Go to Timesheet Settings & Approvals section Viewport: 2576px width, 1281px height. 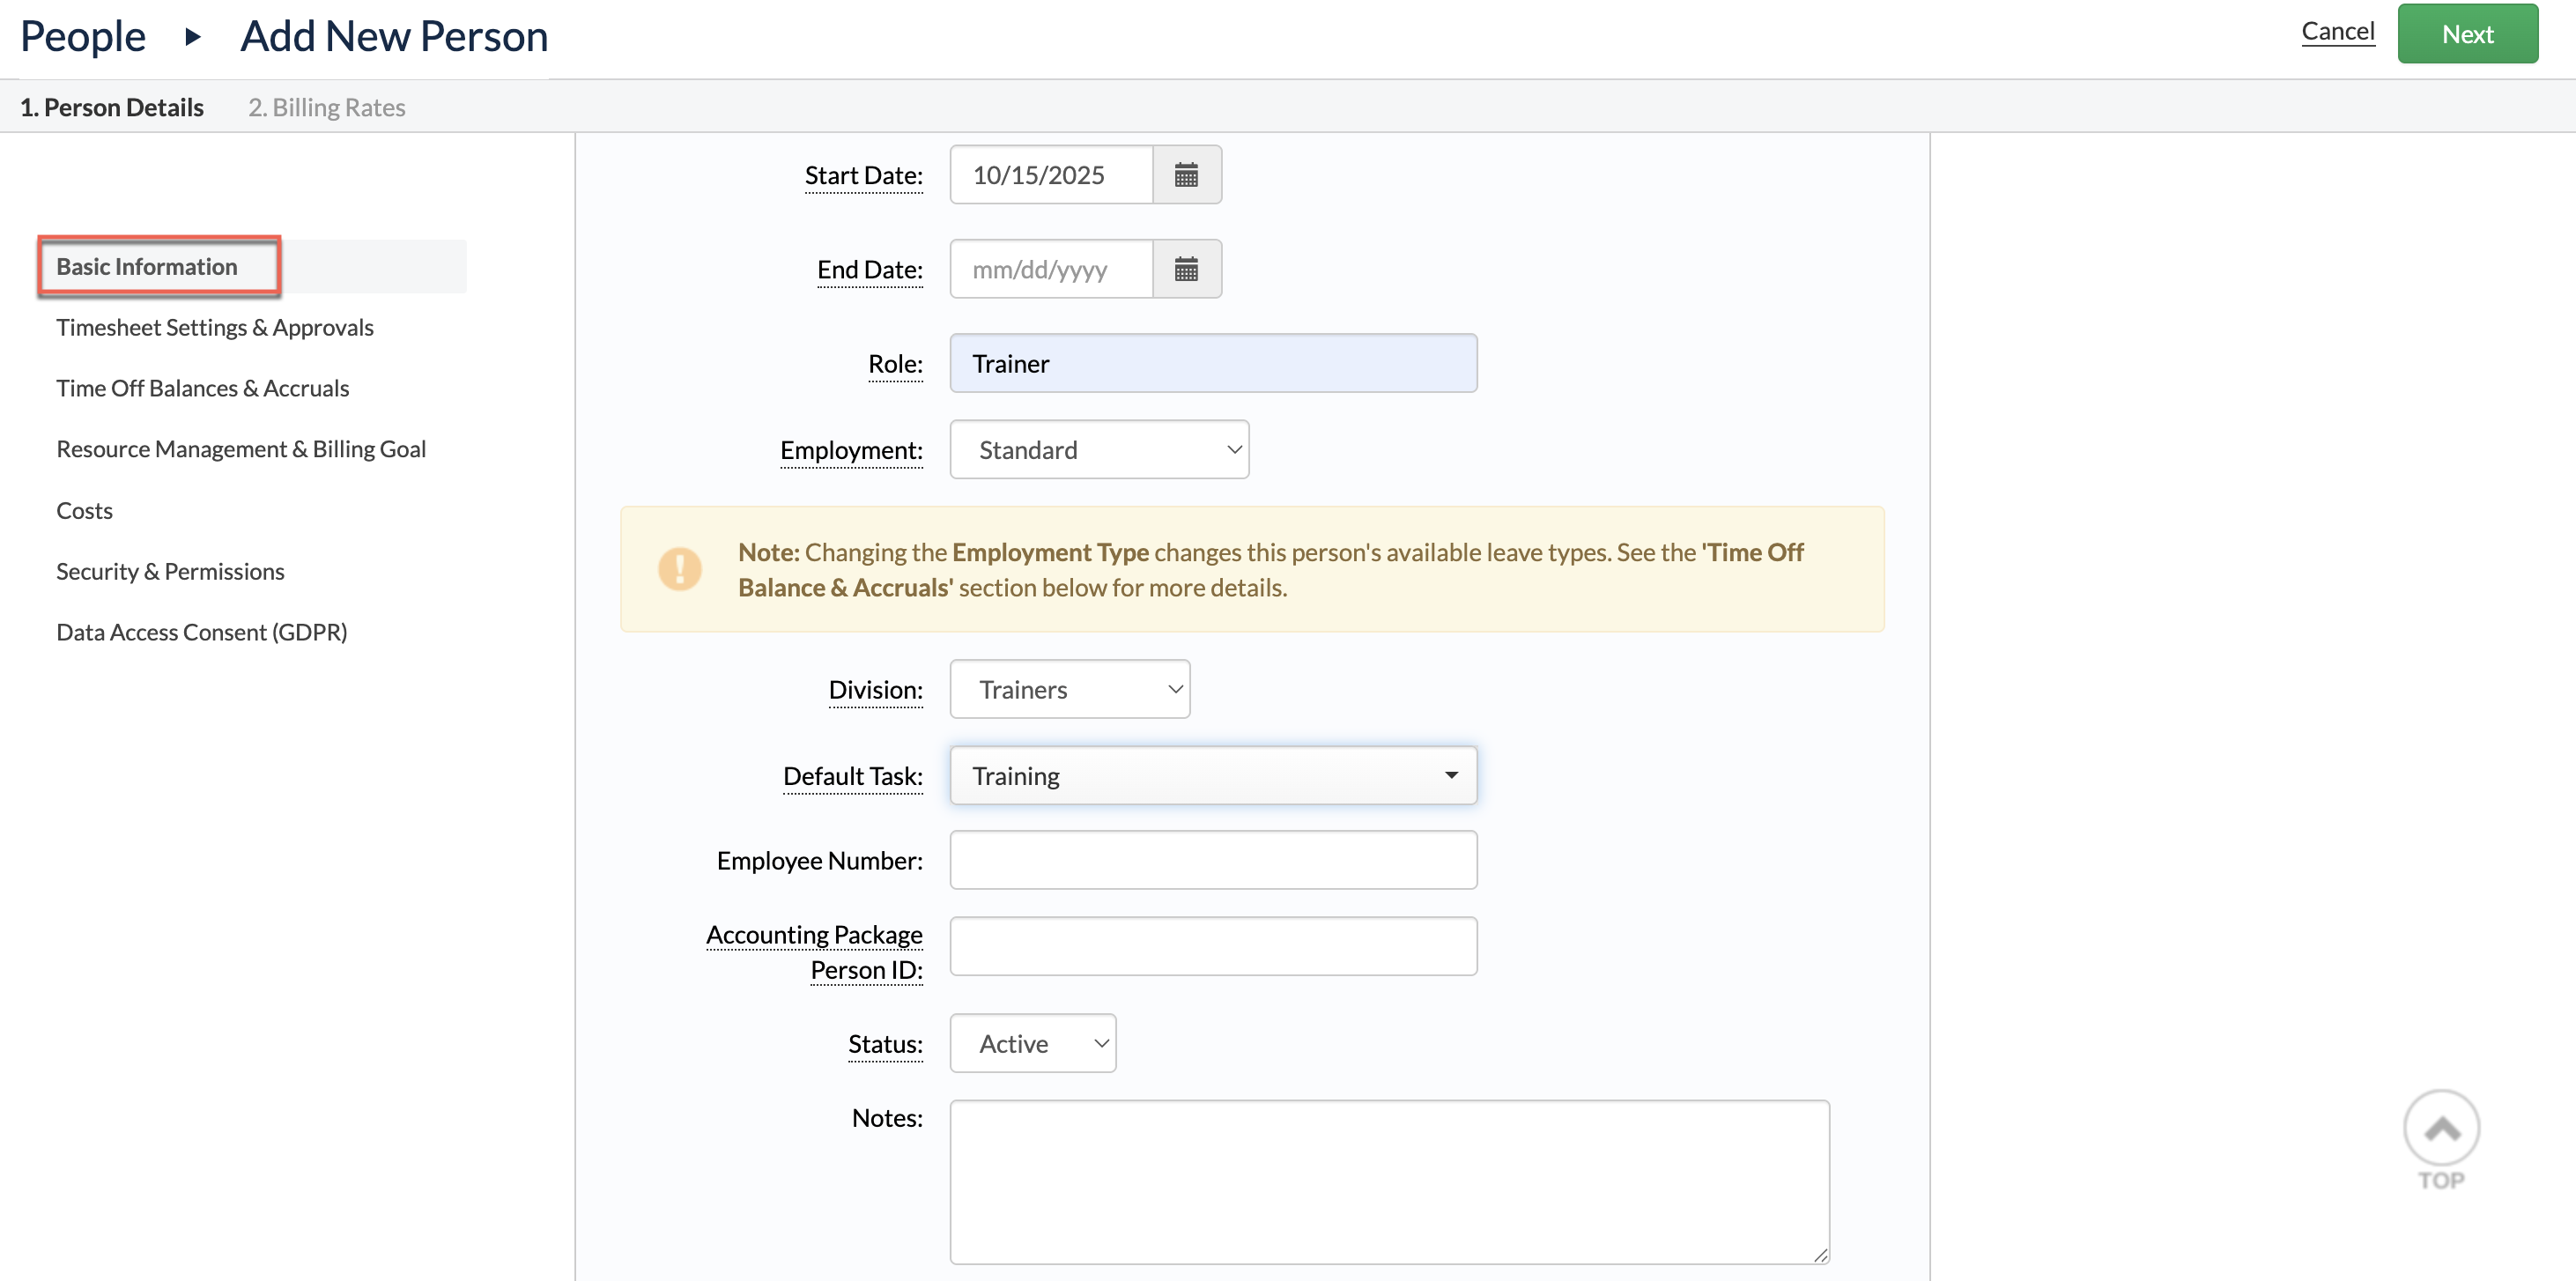[x=215, y=327]
